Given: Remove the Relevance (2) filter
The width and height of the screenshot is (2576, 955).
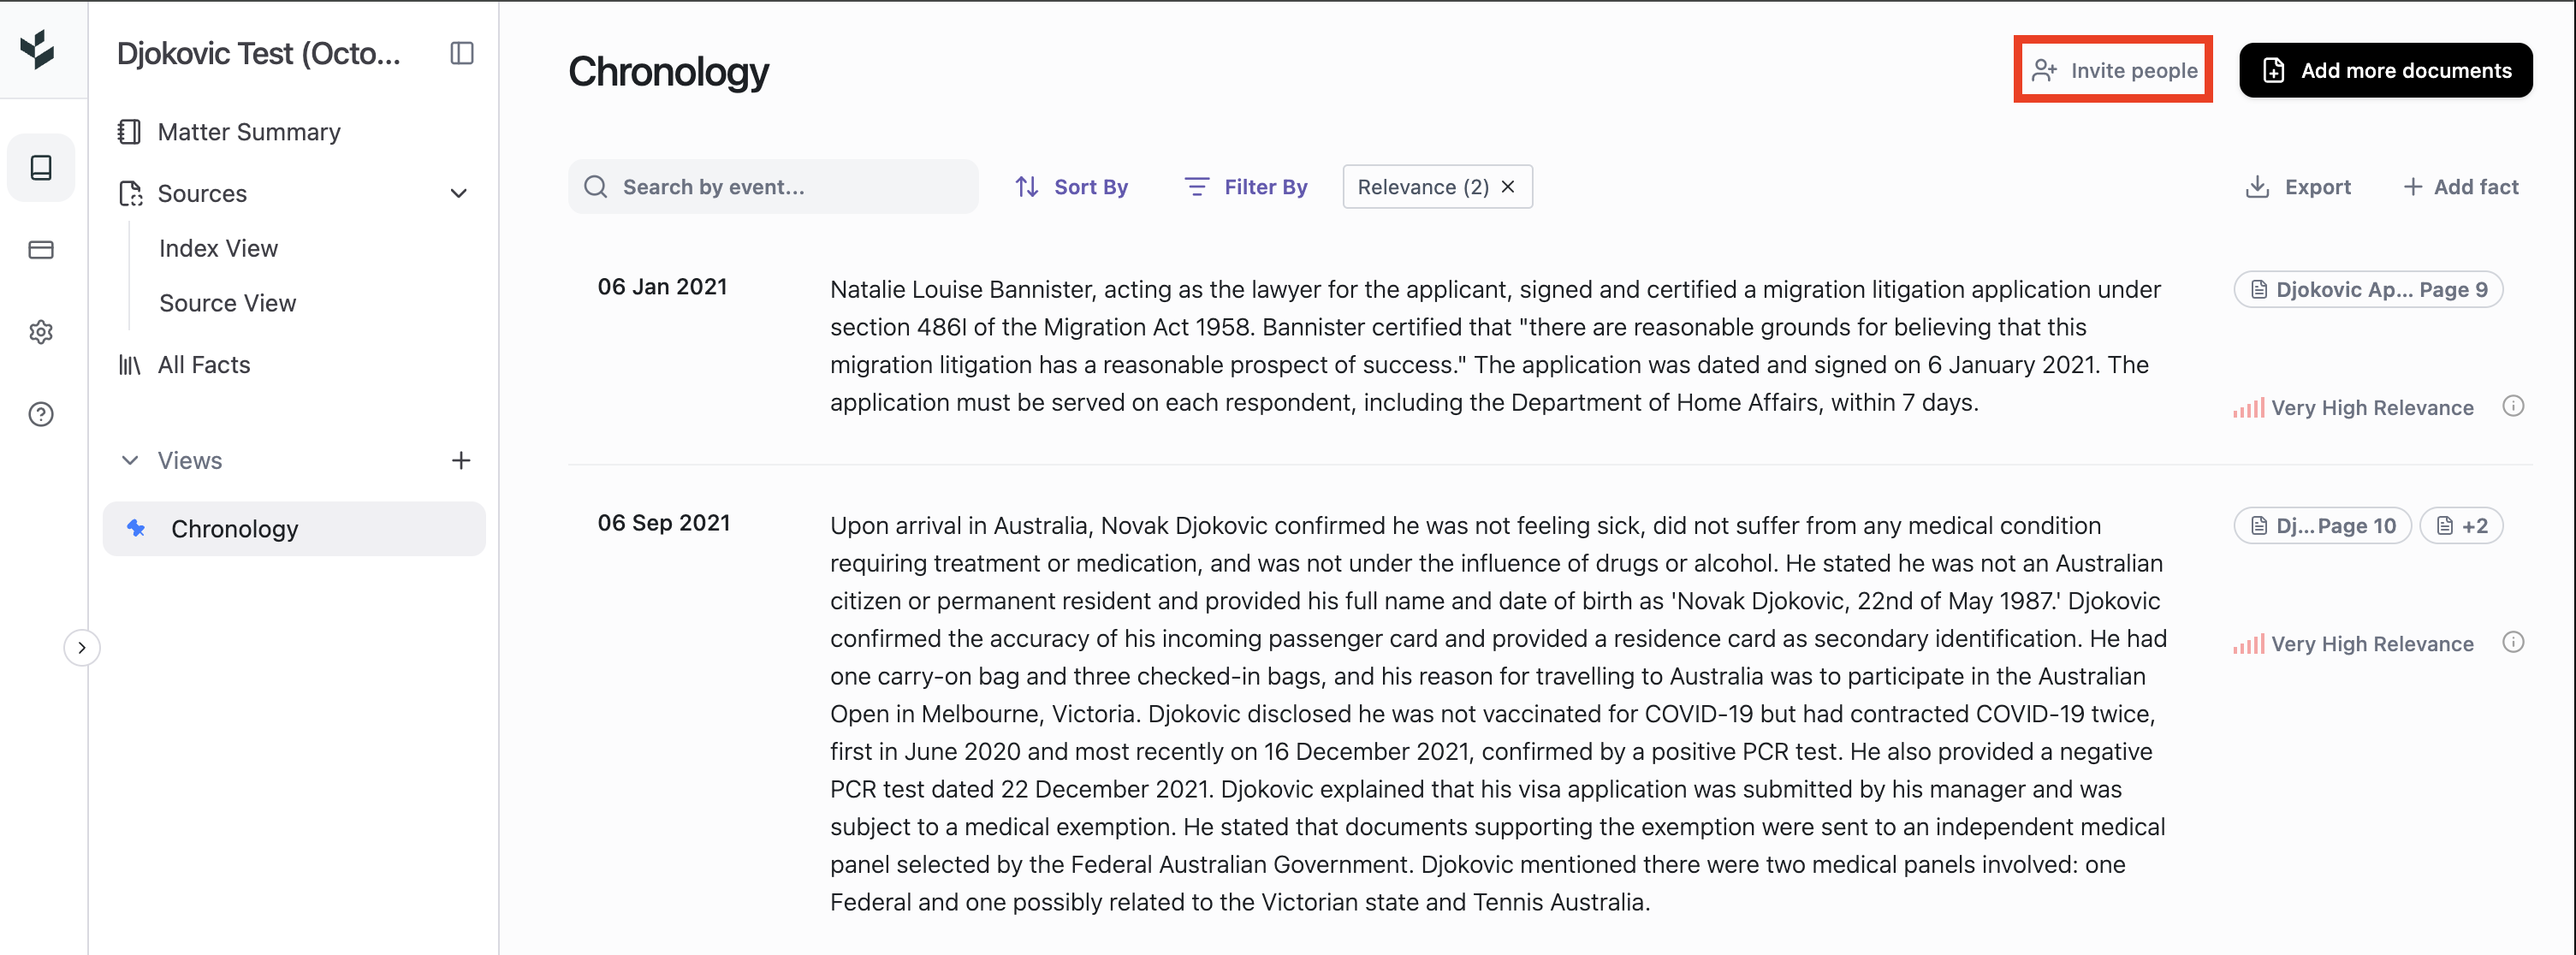Looking at the screenshot, I should (x=1508, y=187).
